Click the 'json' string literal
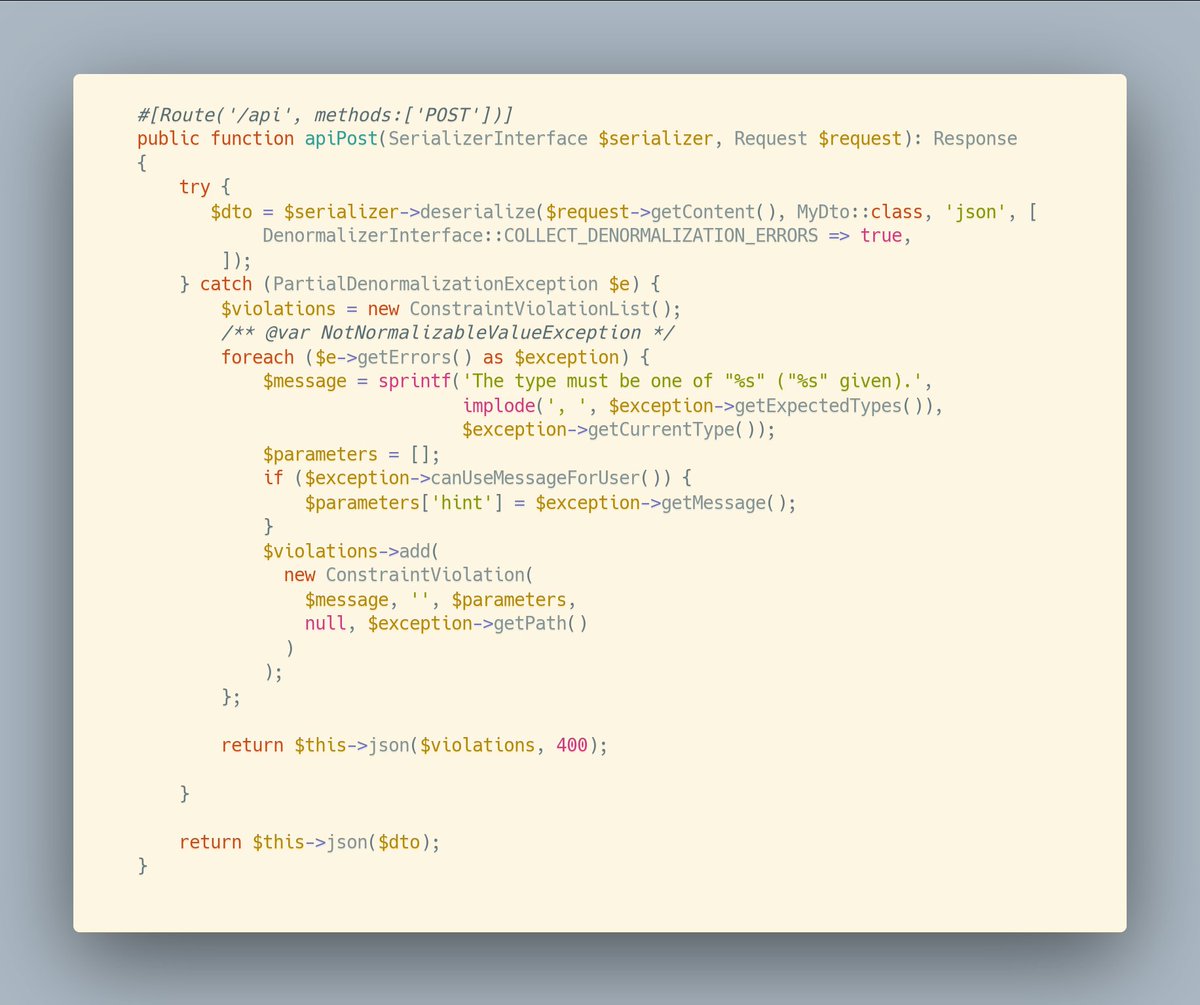1200x1005 pixels. click(x=976, y=211)
